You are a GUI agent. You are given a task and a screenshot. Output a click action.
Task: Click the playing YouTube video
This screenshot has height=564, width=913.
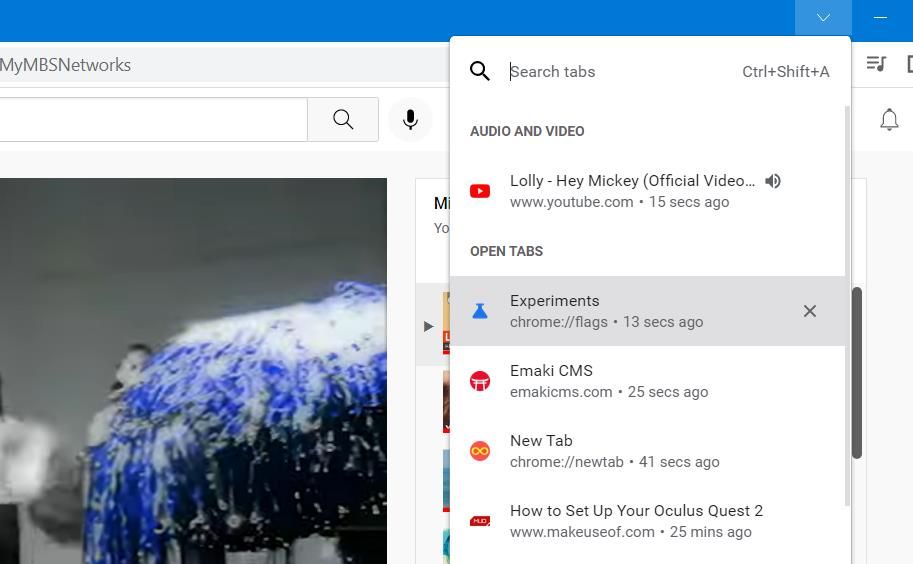click(193, 371)
